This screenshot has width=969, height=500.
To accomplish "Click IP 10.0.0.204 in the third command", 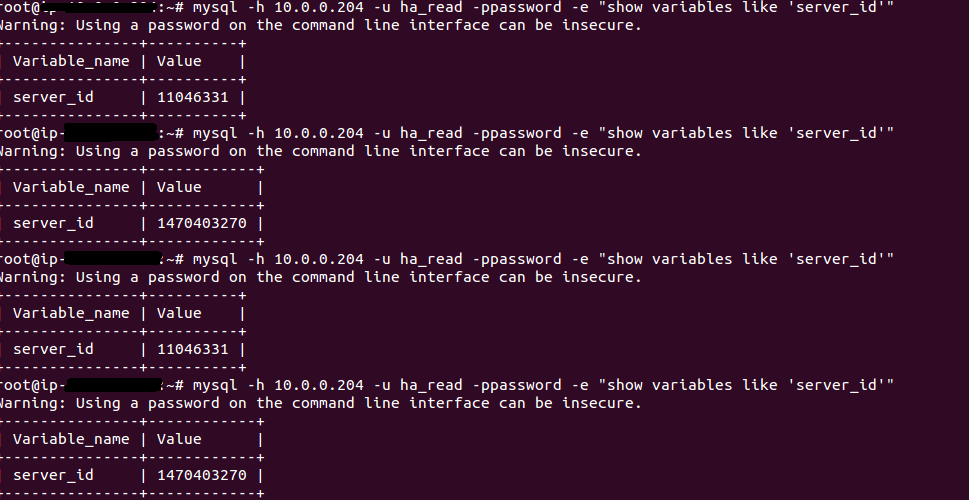I will pos(319,259).
